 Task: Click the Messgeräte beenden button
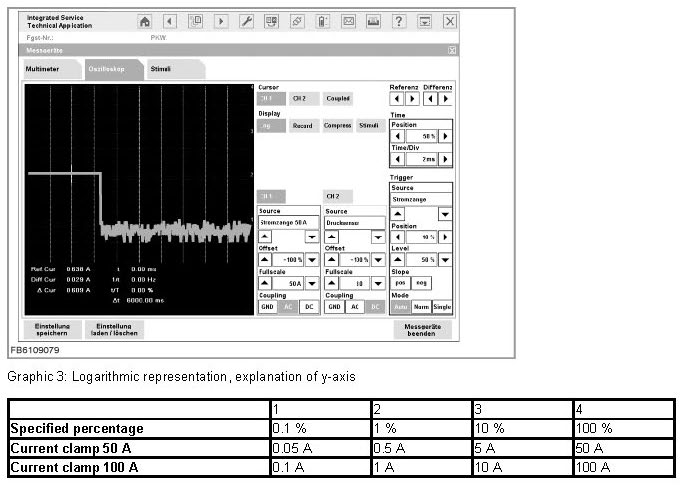tap(421, 329)
